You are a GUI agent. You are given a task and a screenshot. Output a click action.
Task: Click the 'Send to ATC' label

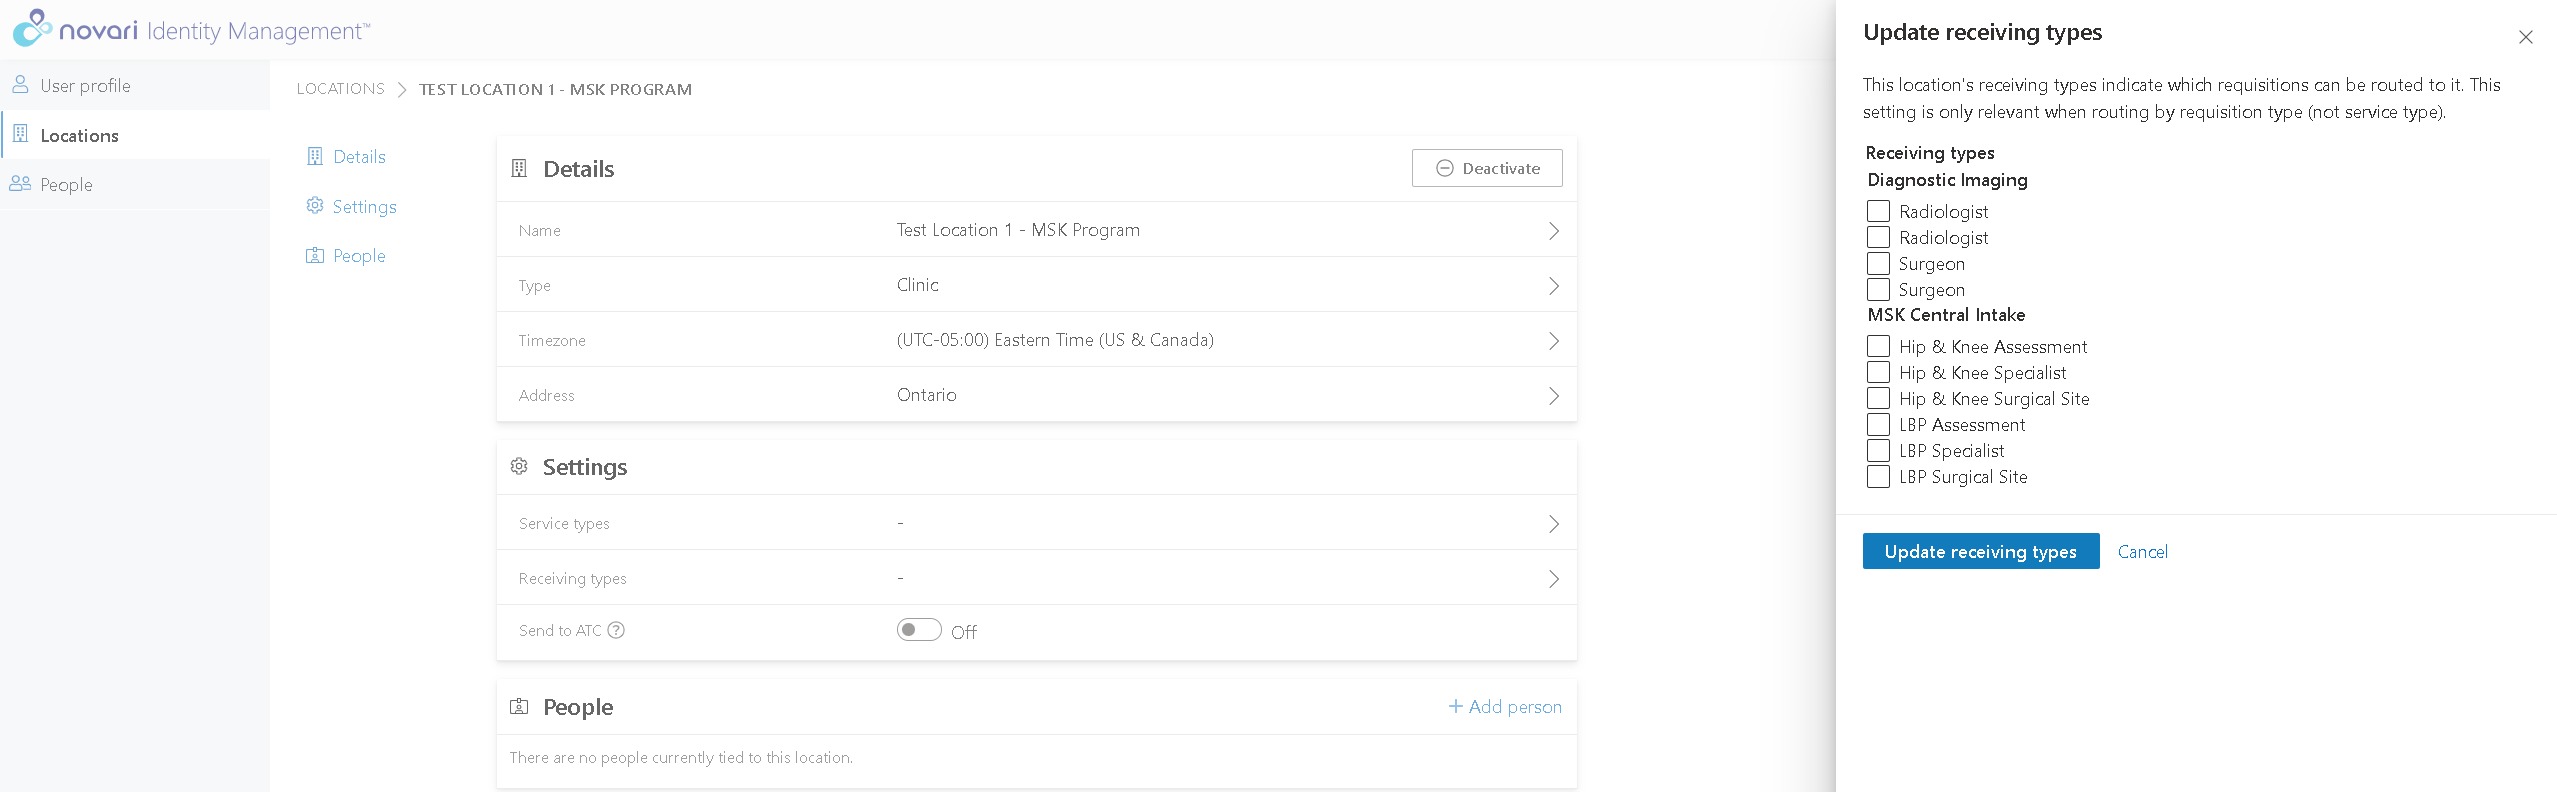tap(560, 630)
